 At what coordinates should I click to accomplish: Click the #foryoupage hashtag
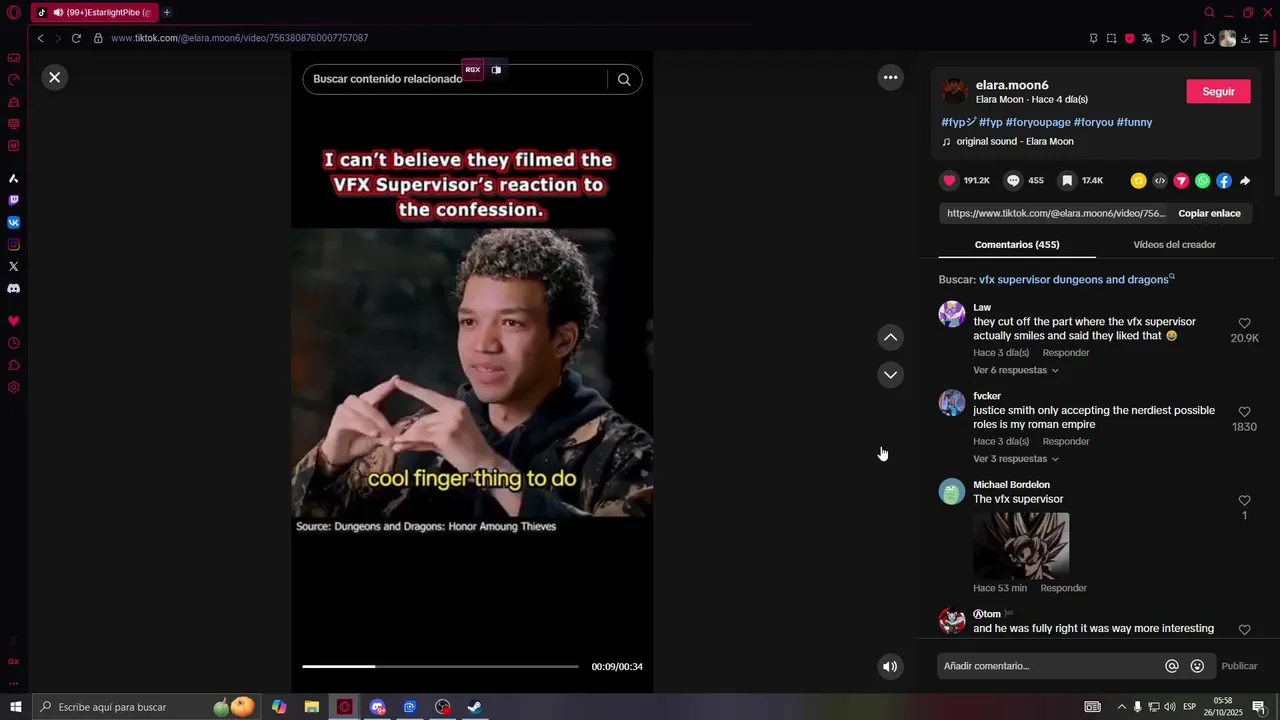click(1038, 122)
